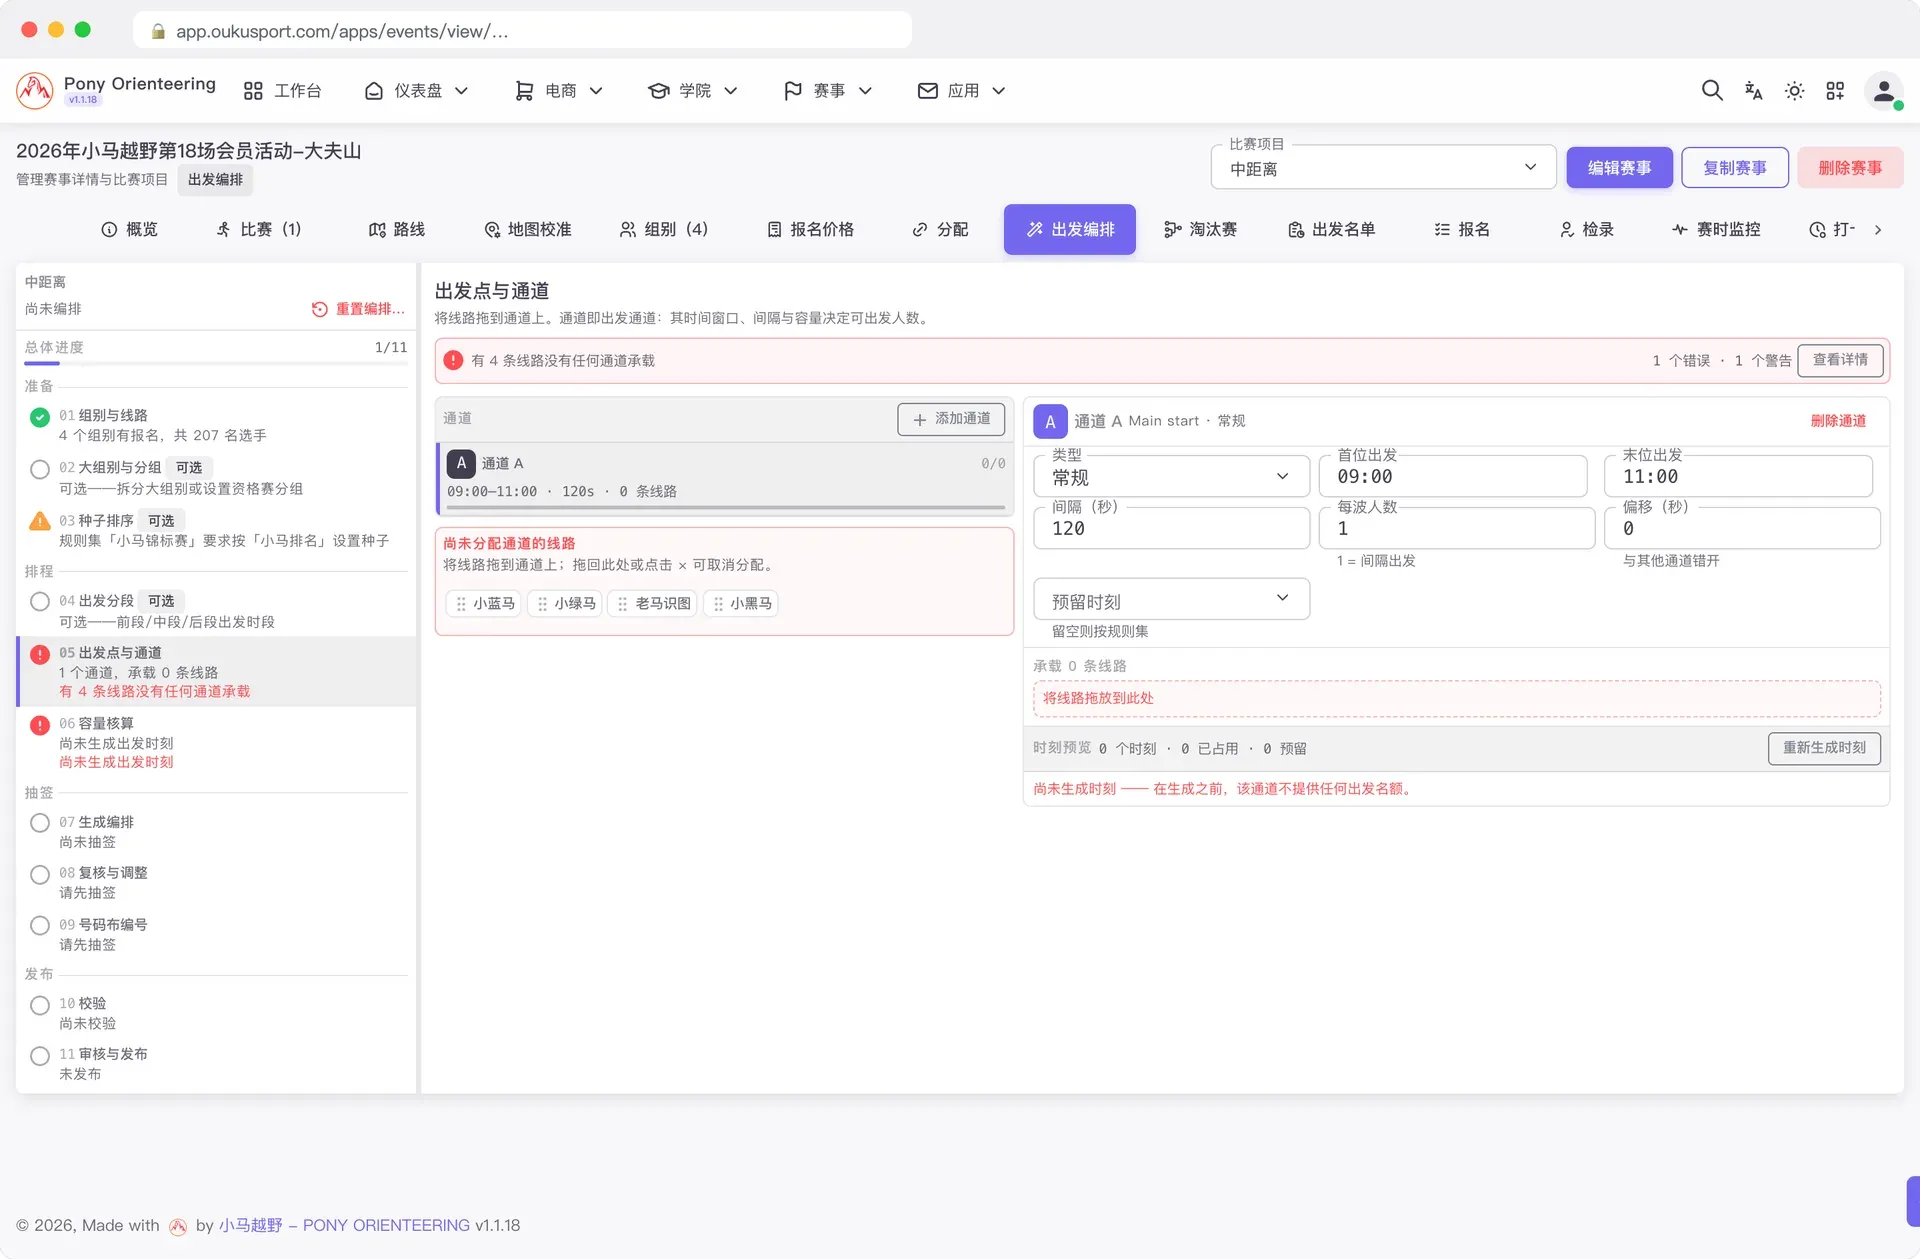Select step circle for 10 校验
1920x1259 pixels.
pyautogui.click(x=40, y=1005)
